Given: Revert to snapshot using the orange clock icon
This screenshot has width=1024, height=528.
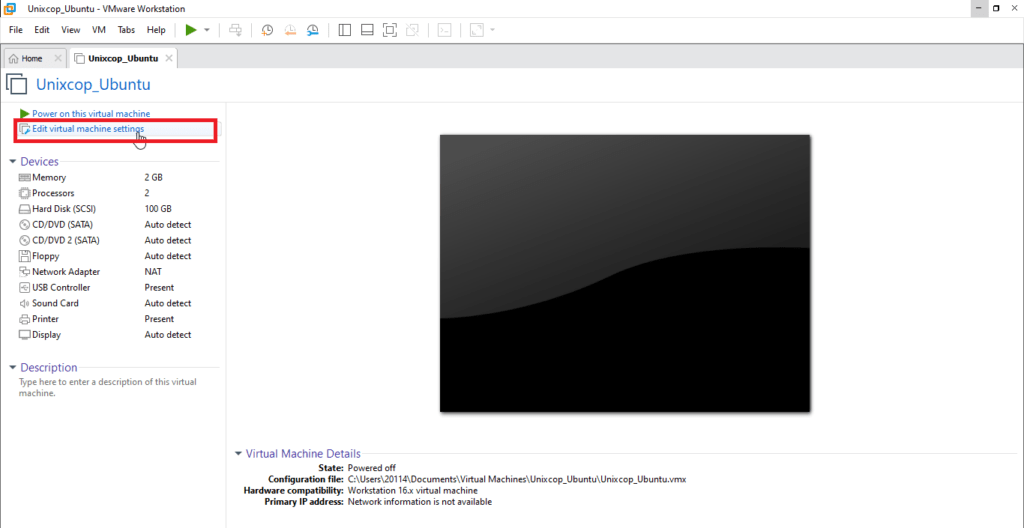Looking at the screenshot, I should (x=290, y=30).
